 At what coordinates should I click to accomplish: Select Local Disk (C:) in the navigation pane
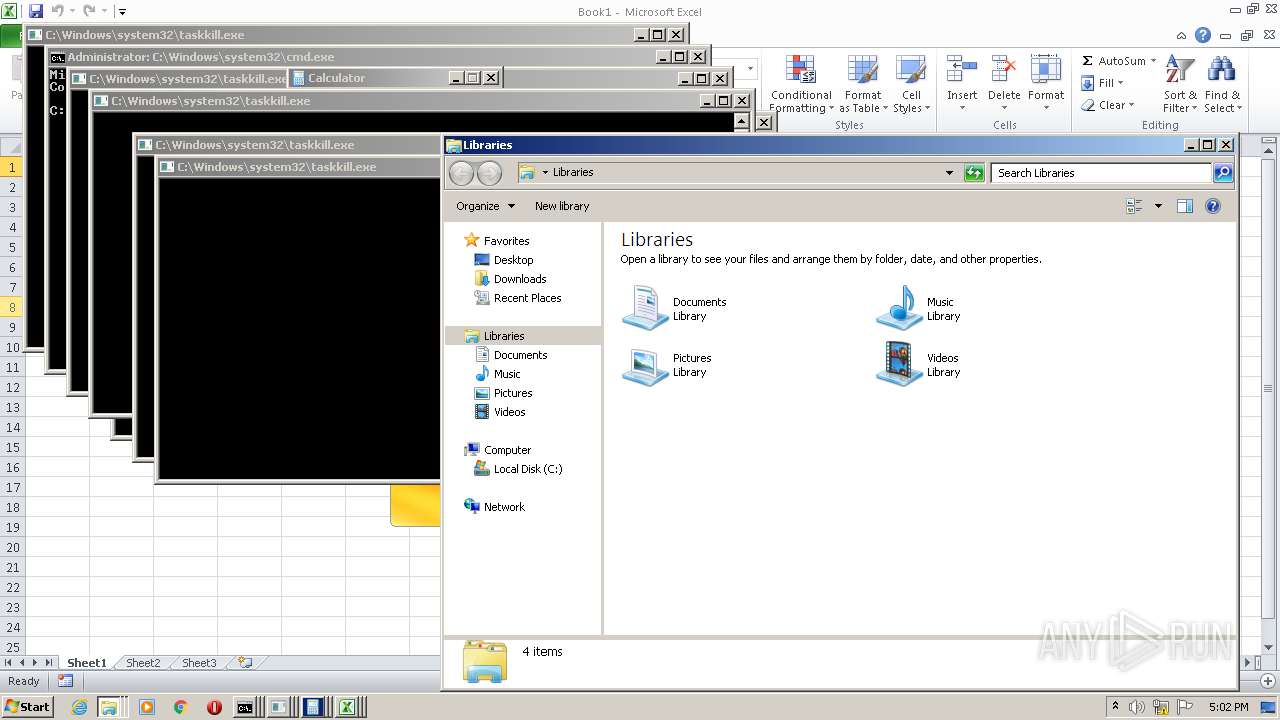click(527, 469)
